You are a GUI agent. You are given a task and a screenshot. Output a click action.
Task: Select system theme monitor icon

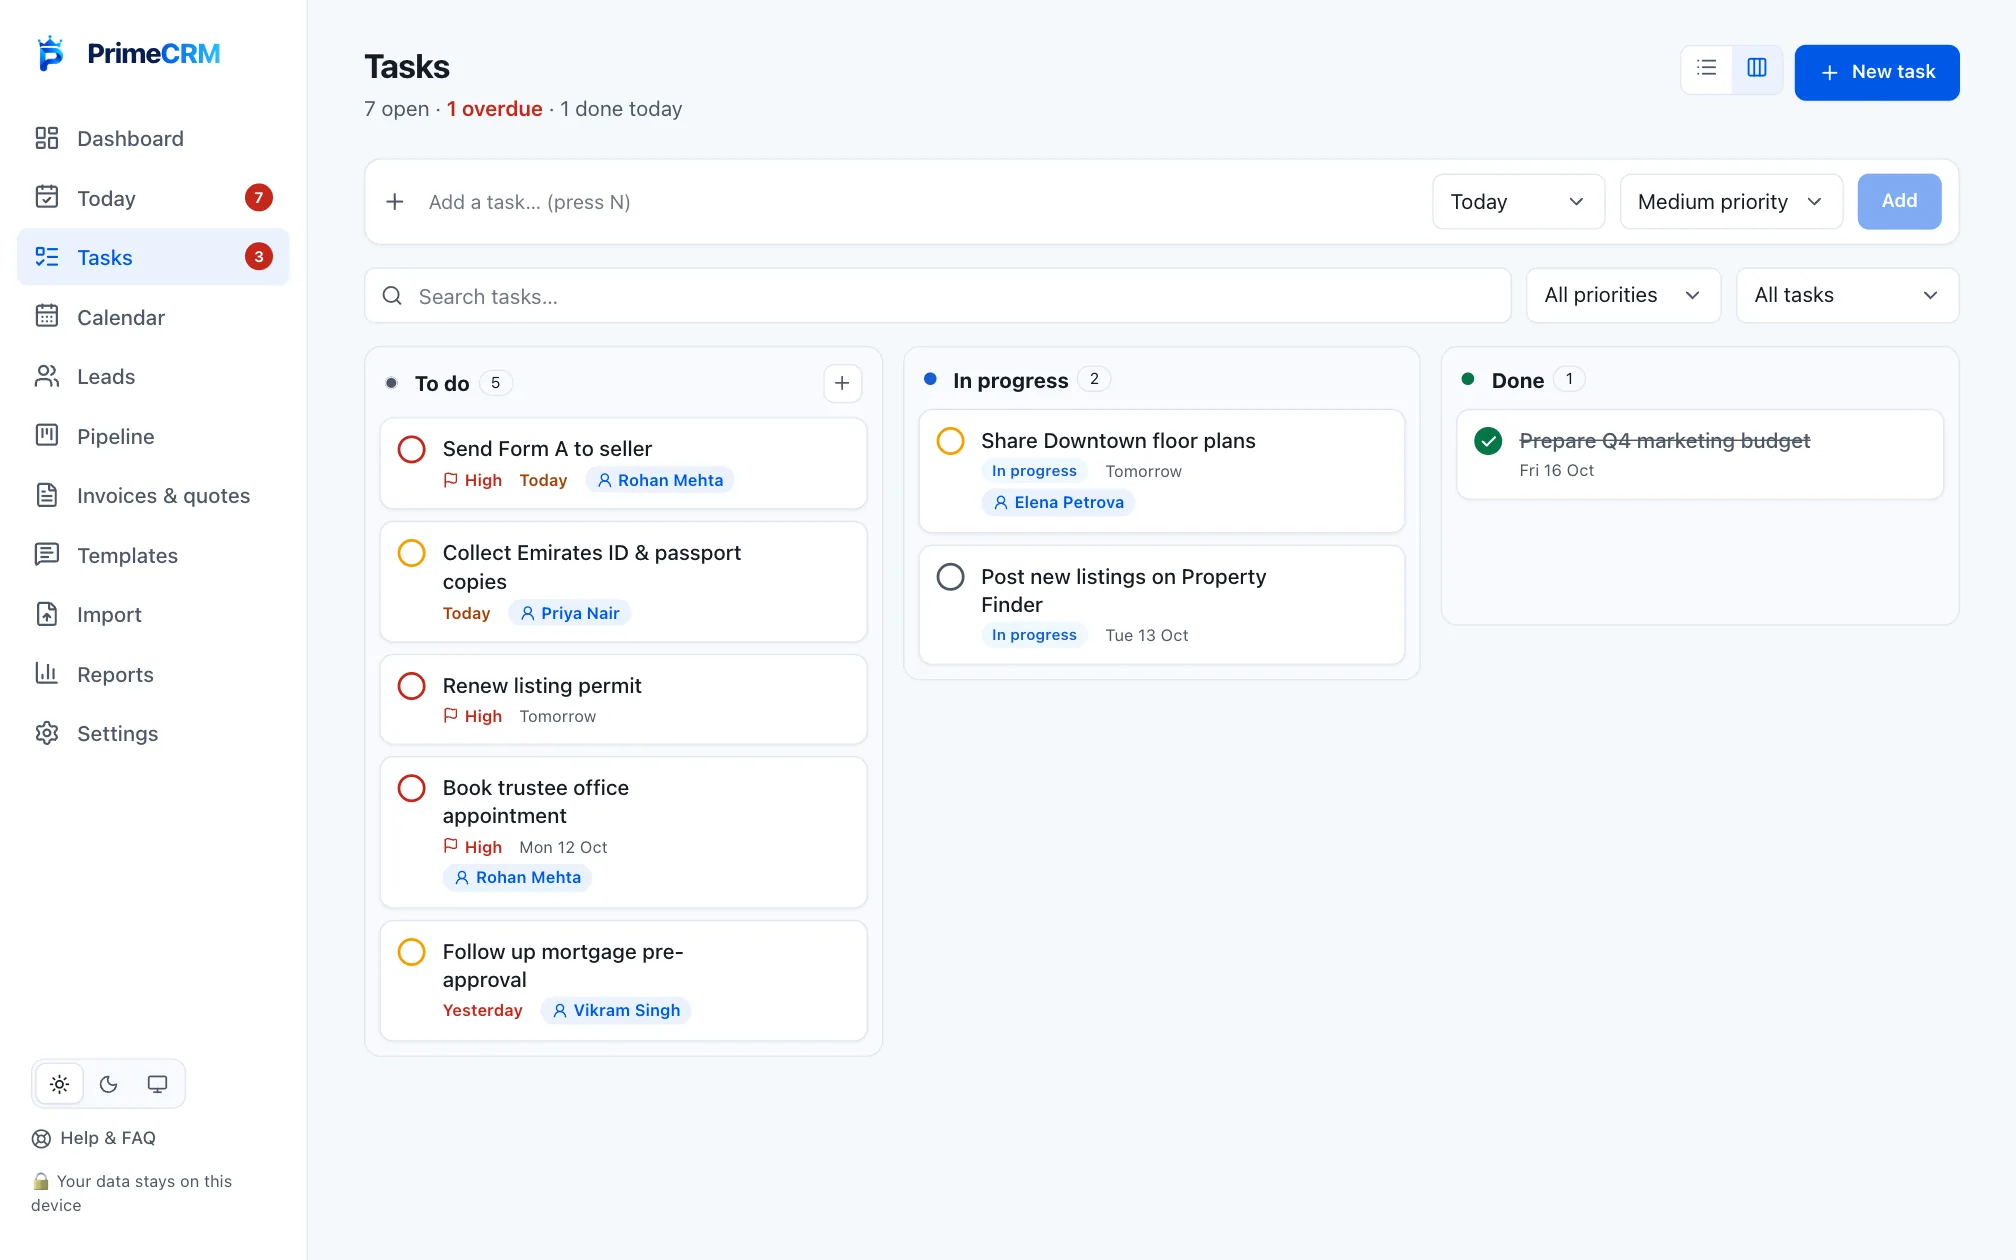coord(158,1084)
